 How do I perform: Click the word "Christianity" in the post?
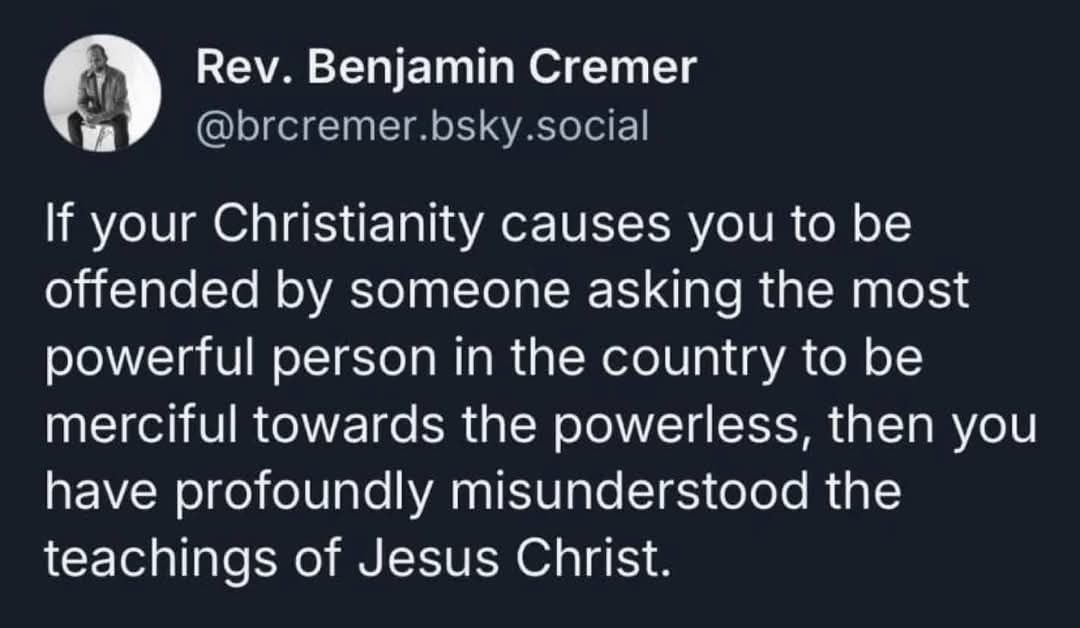pos(348,226)
